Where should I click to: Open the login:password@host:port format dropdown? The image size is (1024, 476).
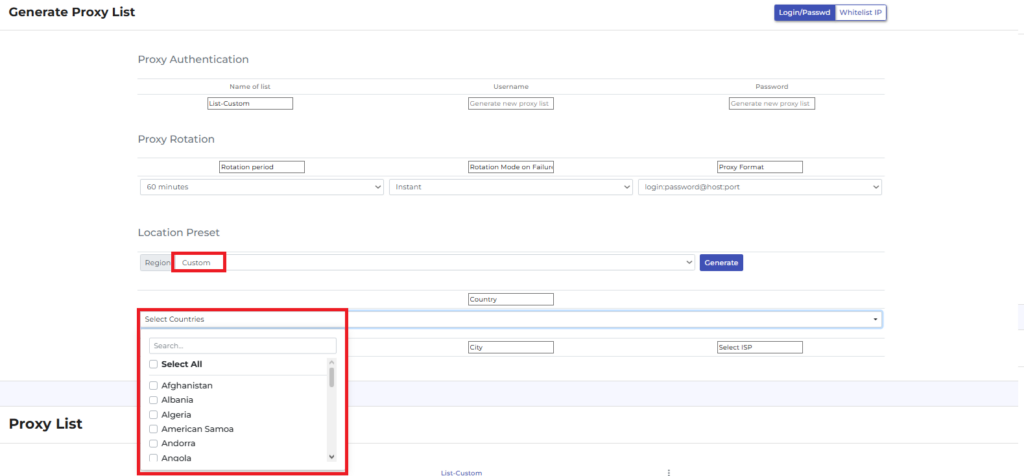759,187
